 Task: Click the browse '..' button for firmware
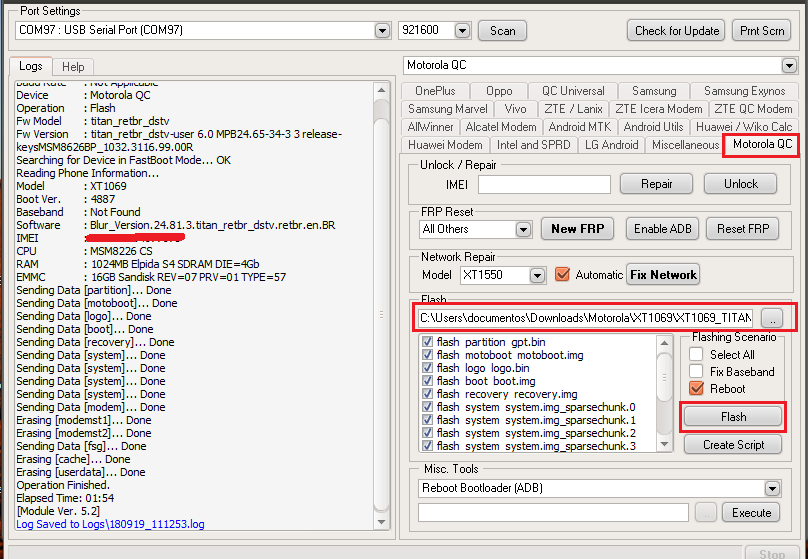pyautogui.click(x=772, y=318)
